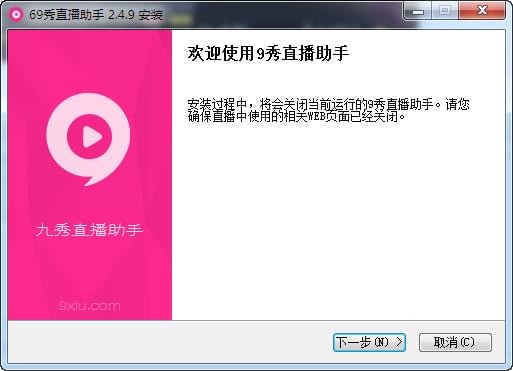Click the 9xiu.com text at panel bottom
Viewport: 513px width, 371px height.
[x=89, y=305]
